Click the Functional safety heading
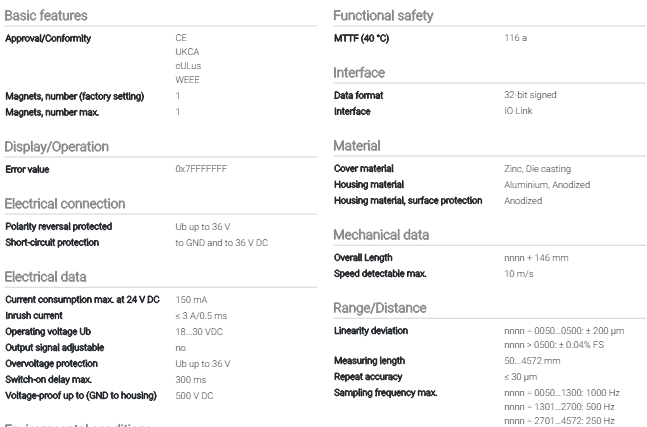 point(383,16)
